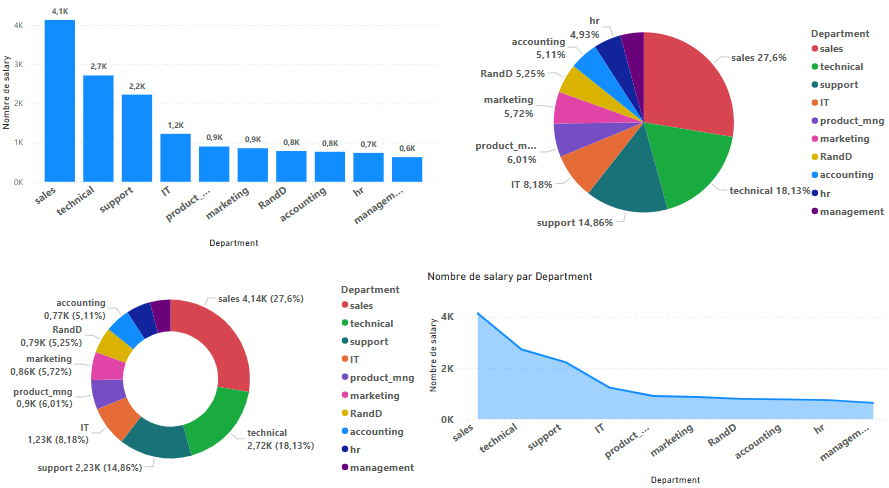Click the sales bar in the bar chart
Screen dimensions: 889x488
(59, 101)
